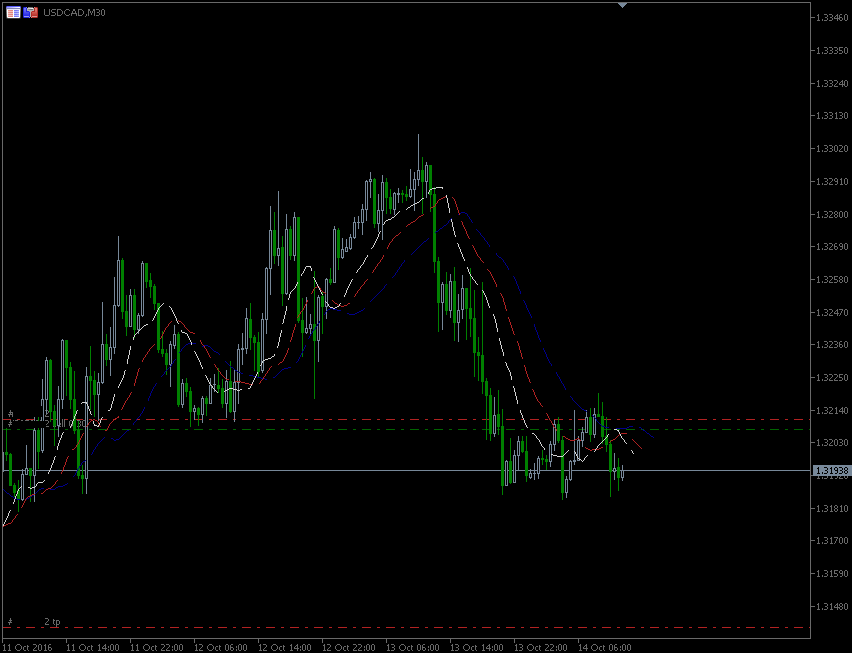The width and height of the screenshot is (852, 653).
Task: Click the '12 Oct 14:00' time label
Action: tap(284, 648)
